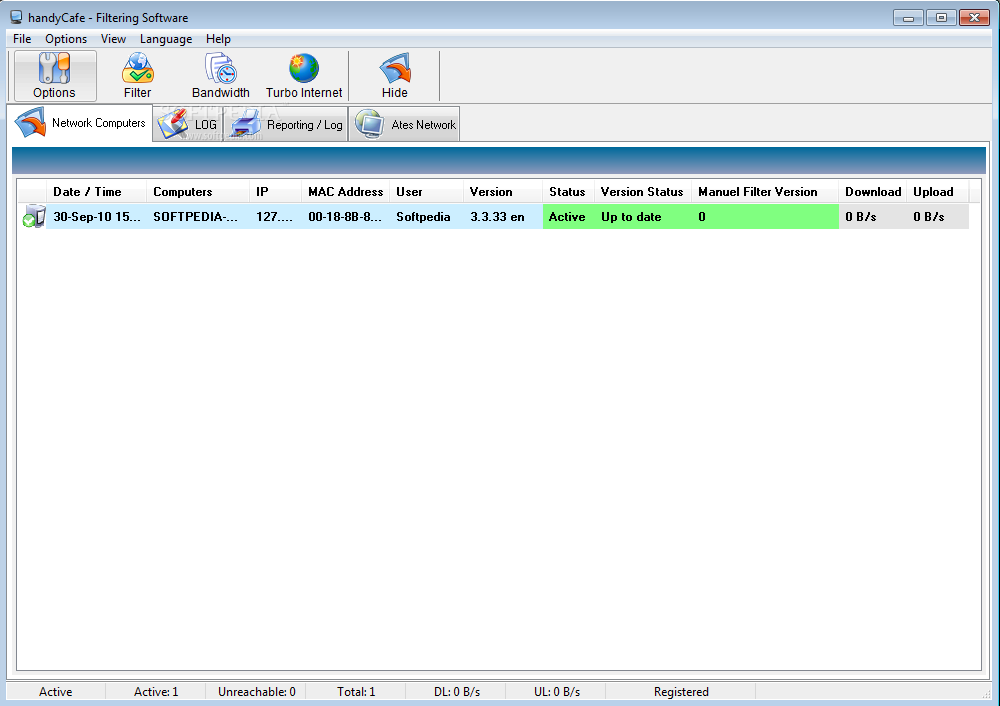Switch to the LOG tab

188,124
